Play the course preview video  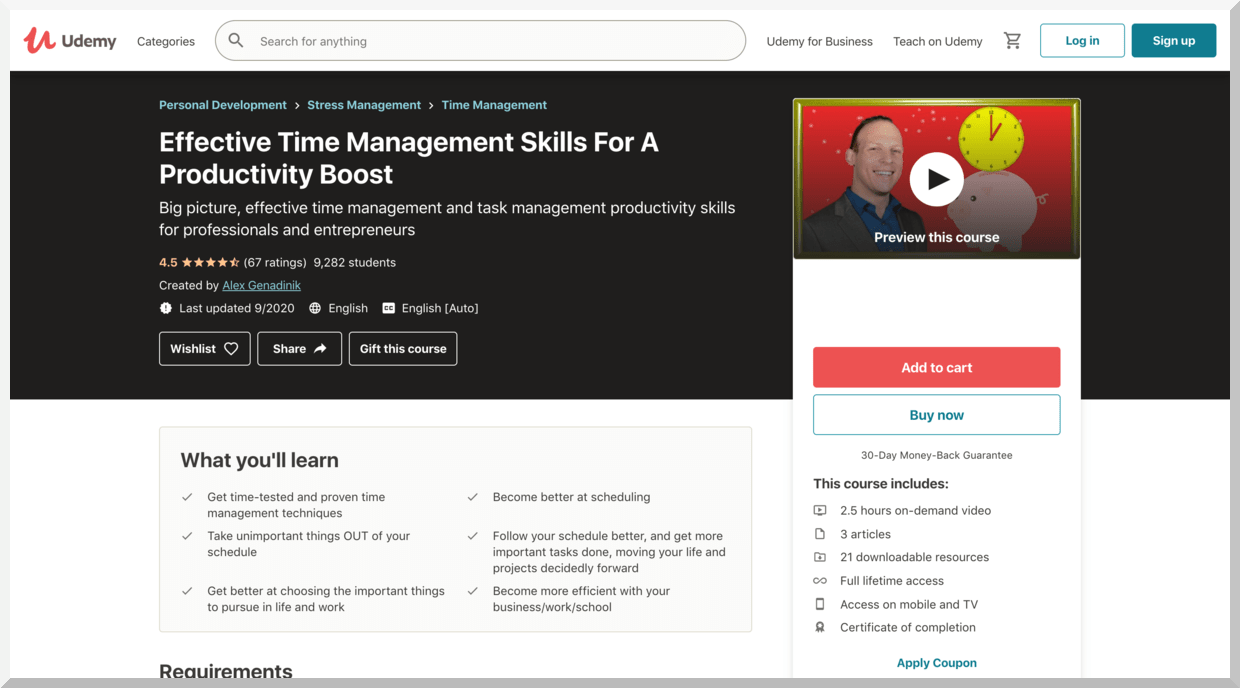click(x=936, y=179)
